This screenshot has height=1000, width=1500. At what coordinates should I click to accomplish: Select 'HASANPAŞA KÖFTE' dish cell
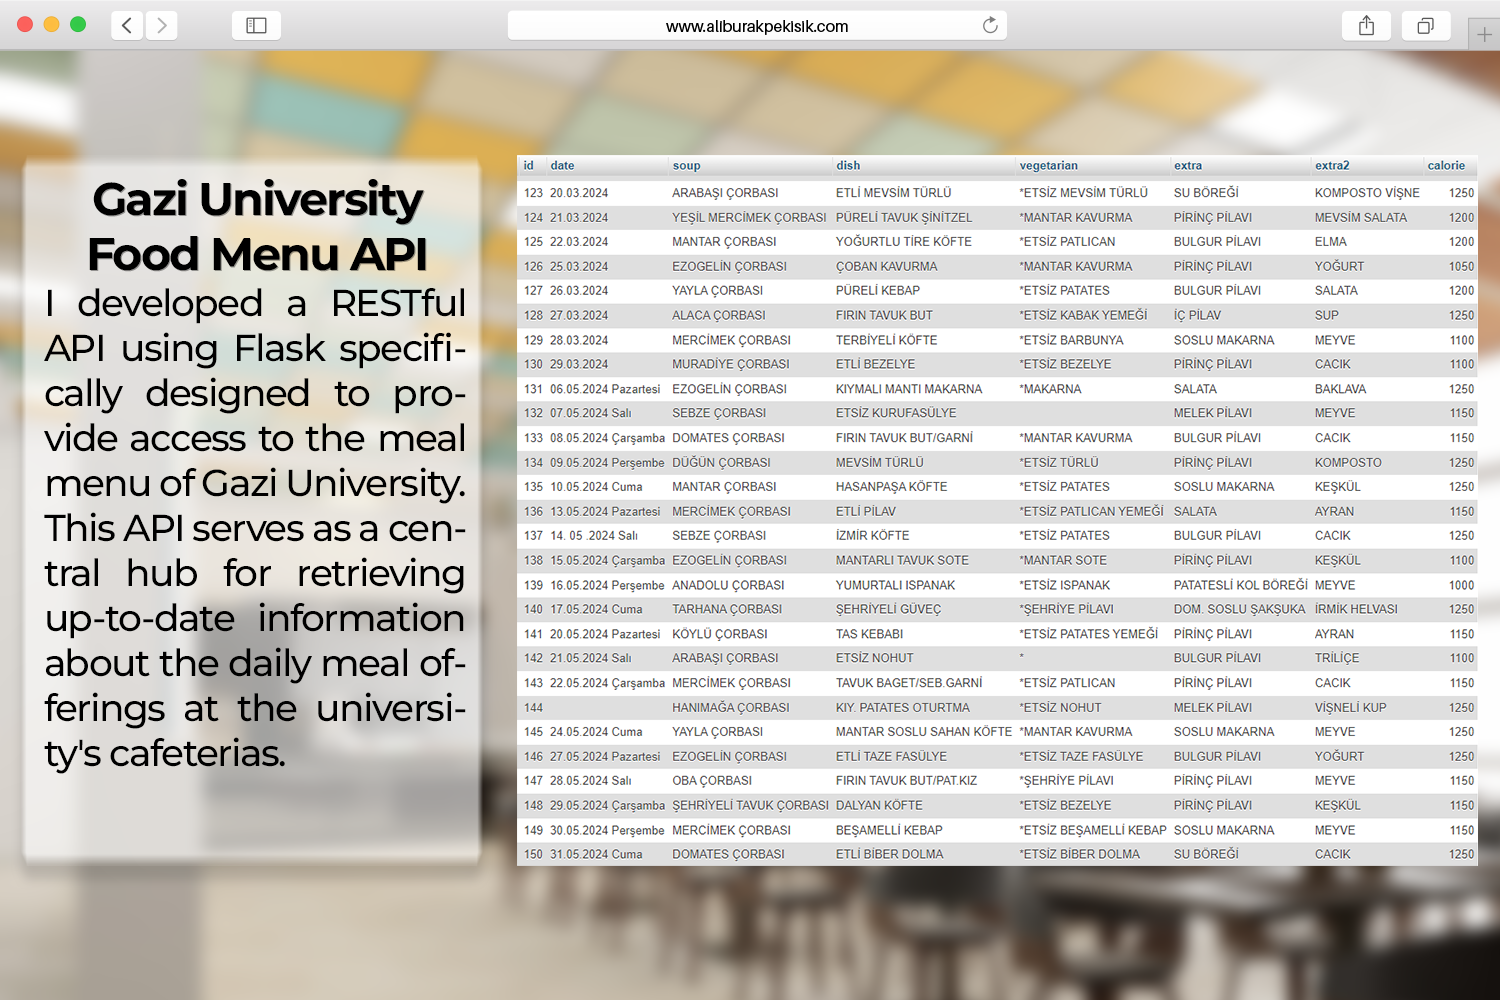click(x=891, y=487)
